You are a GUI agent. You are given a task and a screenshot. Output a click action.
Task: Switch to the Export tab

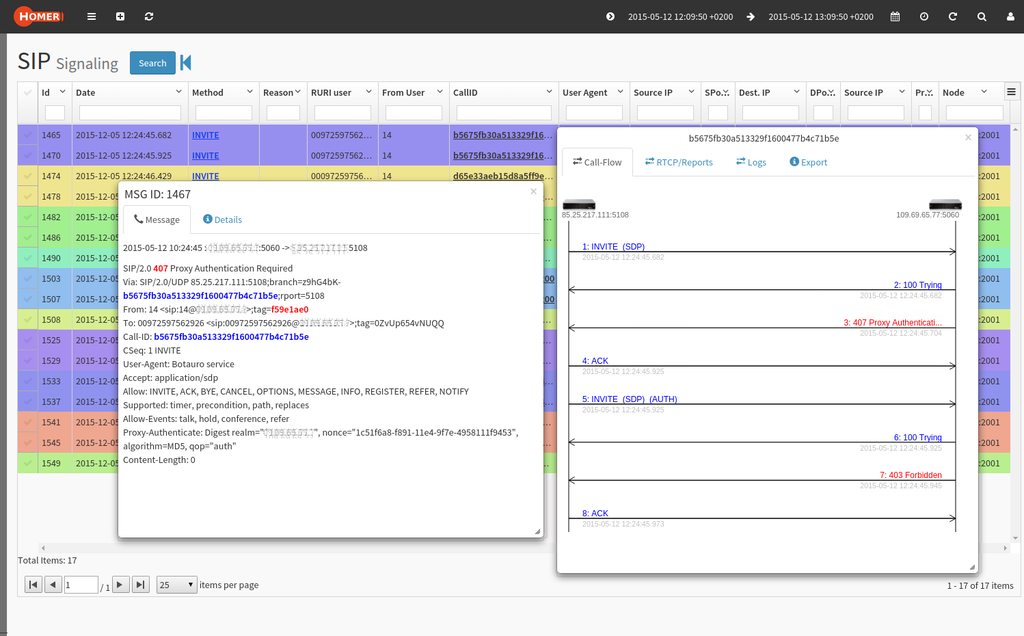pos(808,162)
